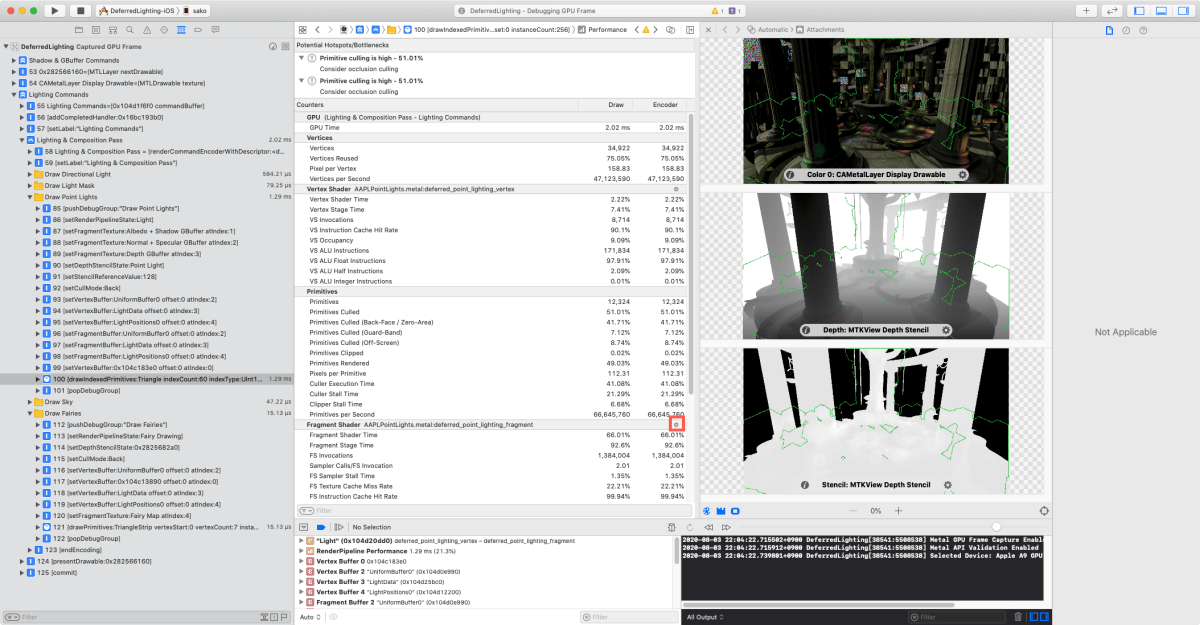The height and width of the screenshot is (625, 1200).
Task: Toggle the variables view pane button
Action: 1034,617
